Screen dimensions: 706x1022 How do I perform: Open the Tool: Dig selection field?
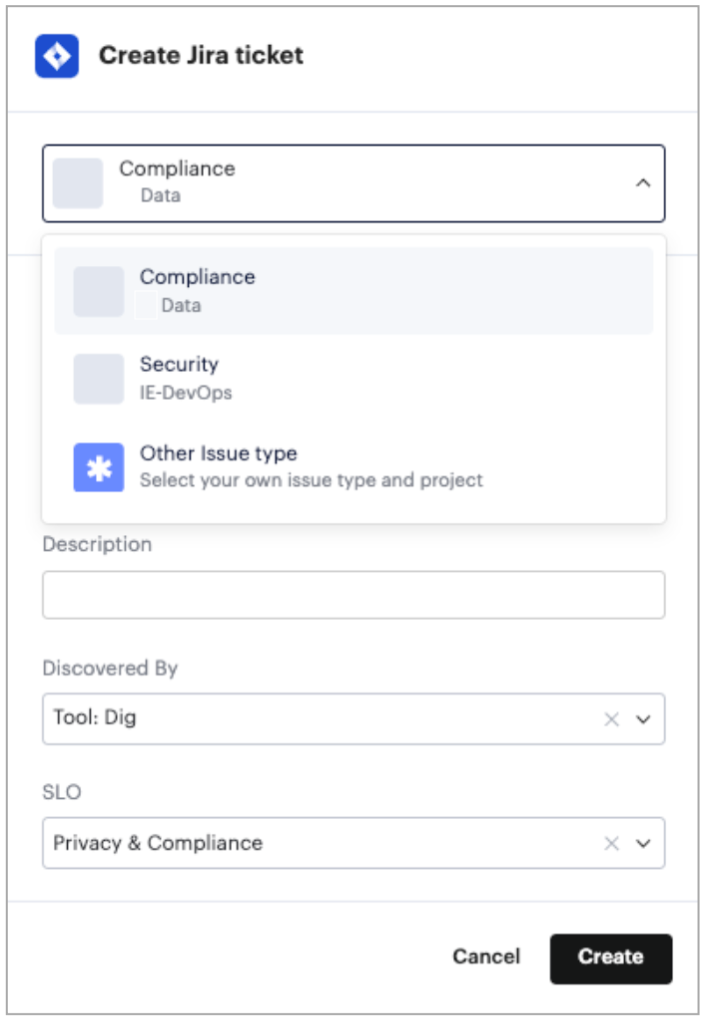click(353, 719)
